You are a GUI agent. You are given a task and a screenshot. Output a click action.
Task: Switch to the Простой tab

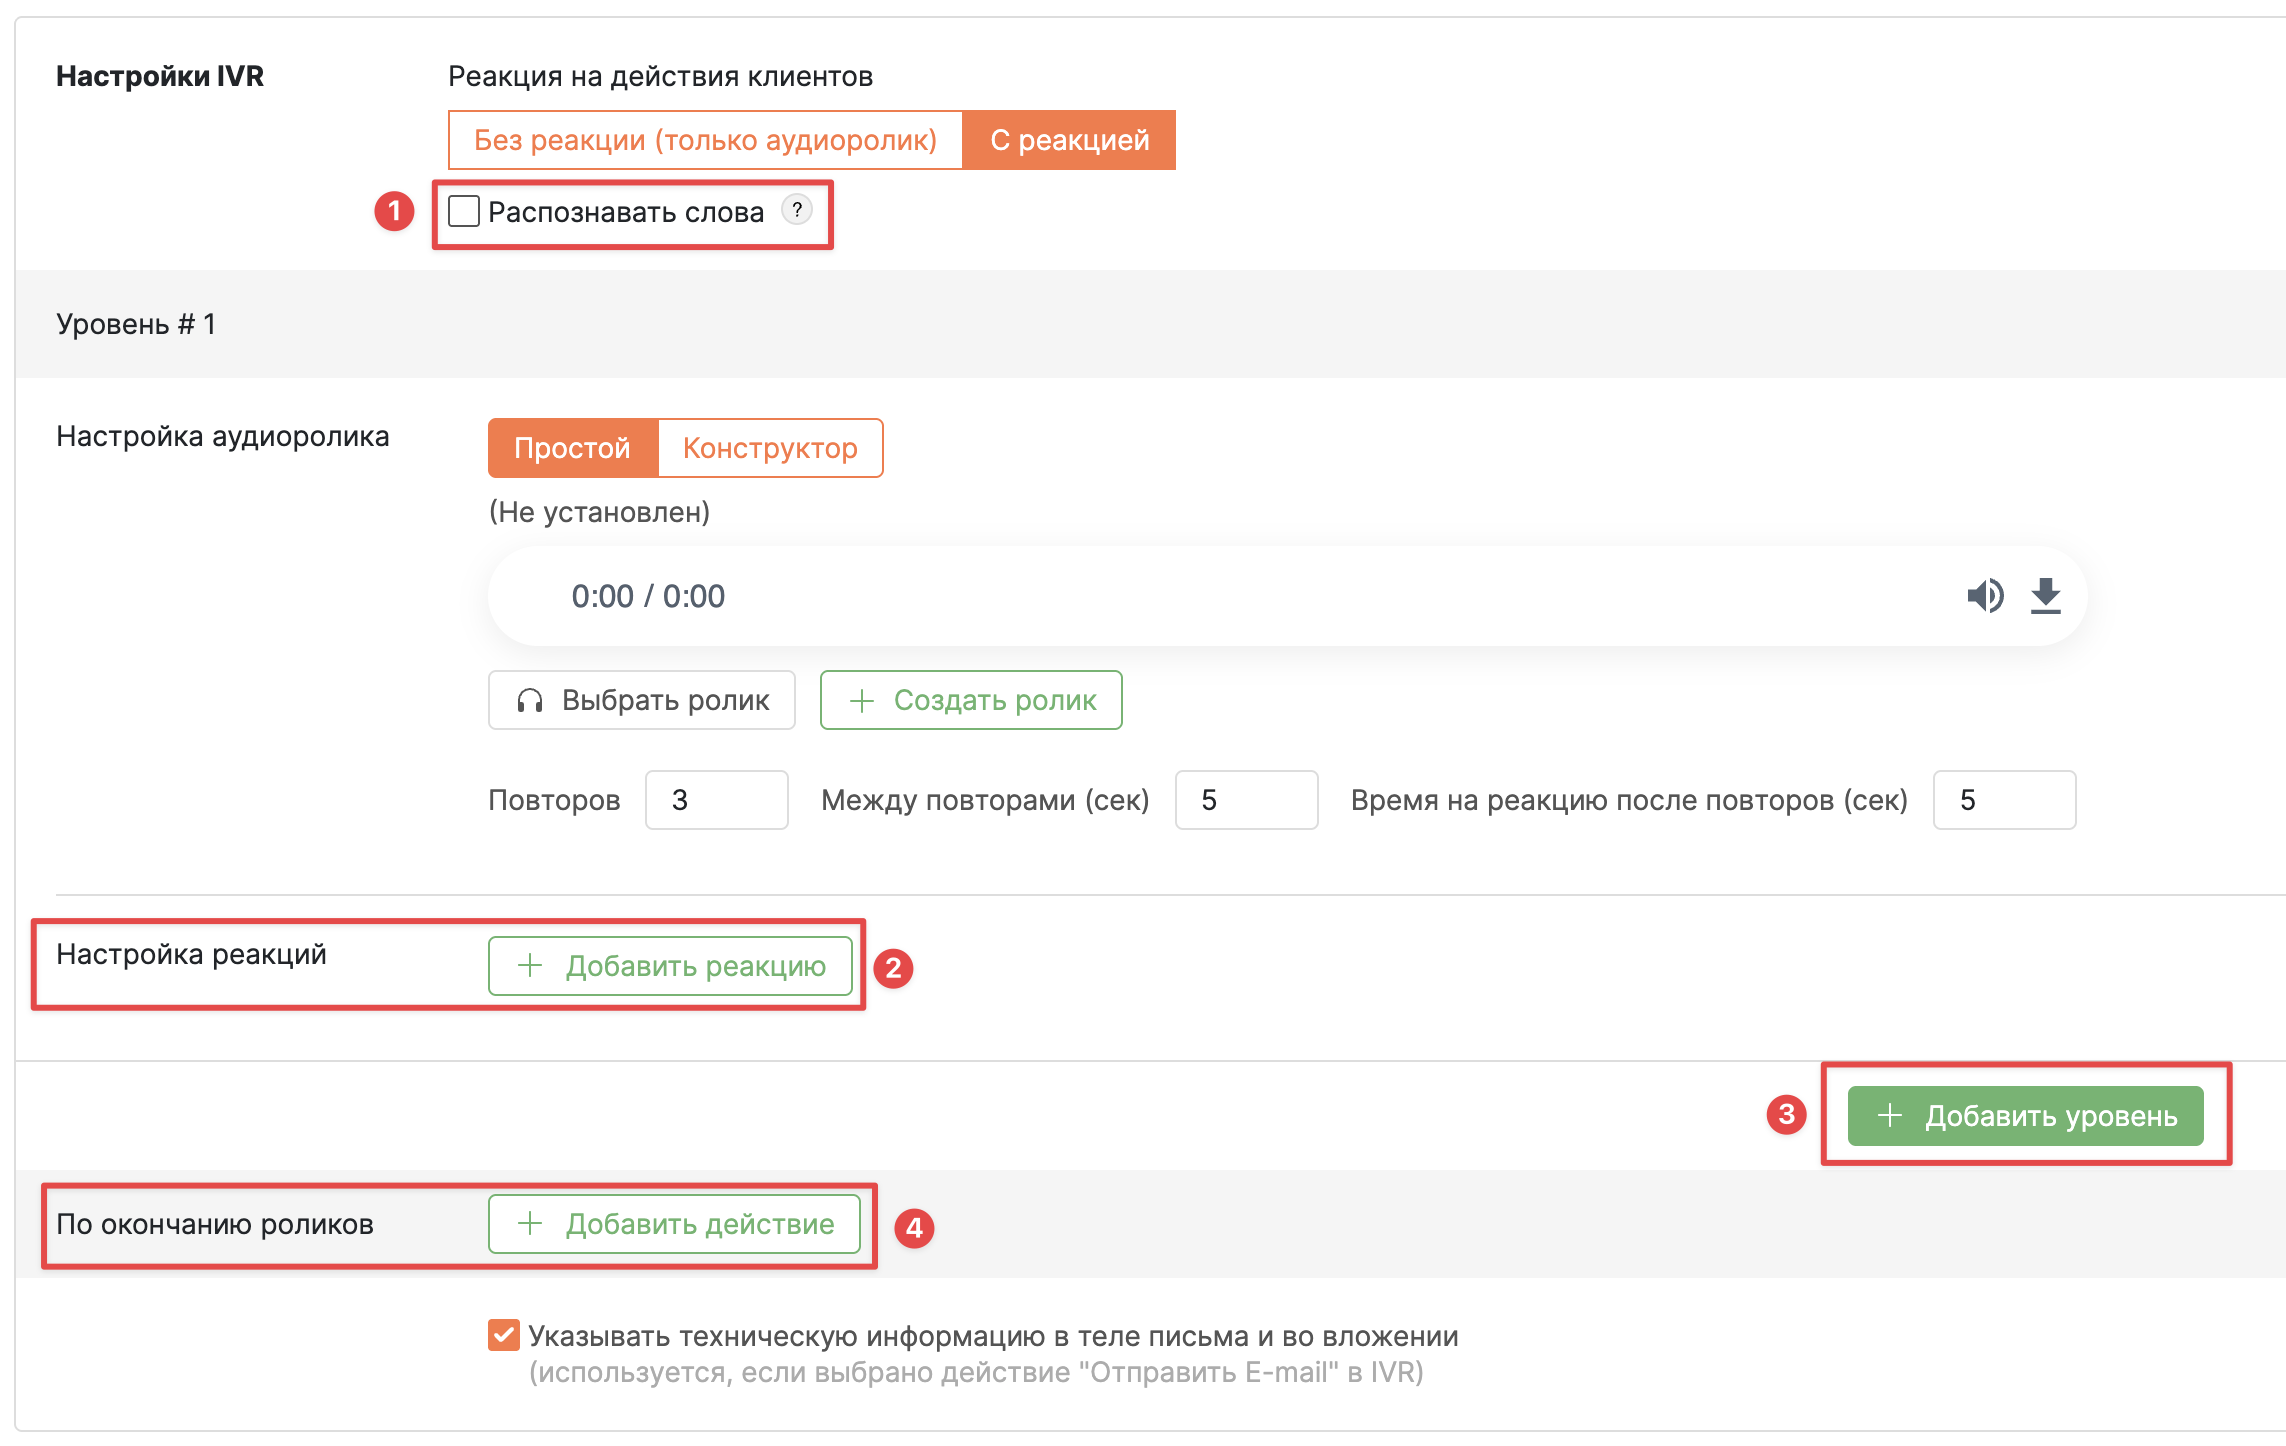[x=573, y=448]
